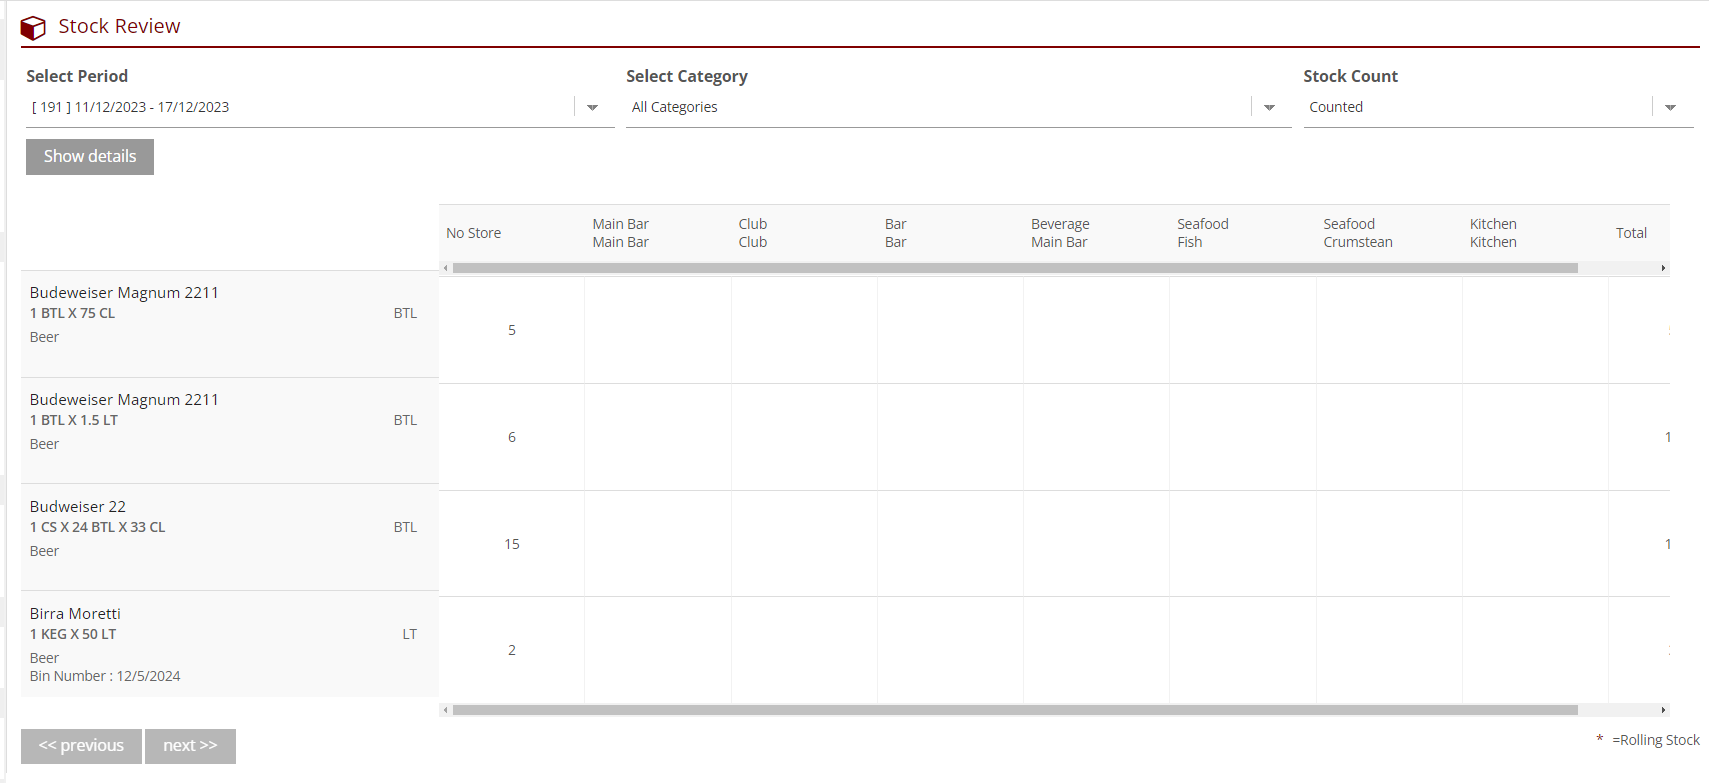Click bottom scrollbar right arrow
Image resolution: width=1709 pixels, height=783 pixels.
[1663, 710]
